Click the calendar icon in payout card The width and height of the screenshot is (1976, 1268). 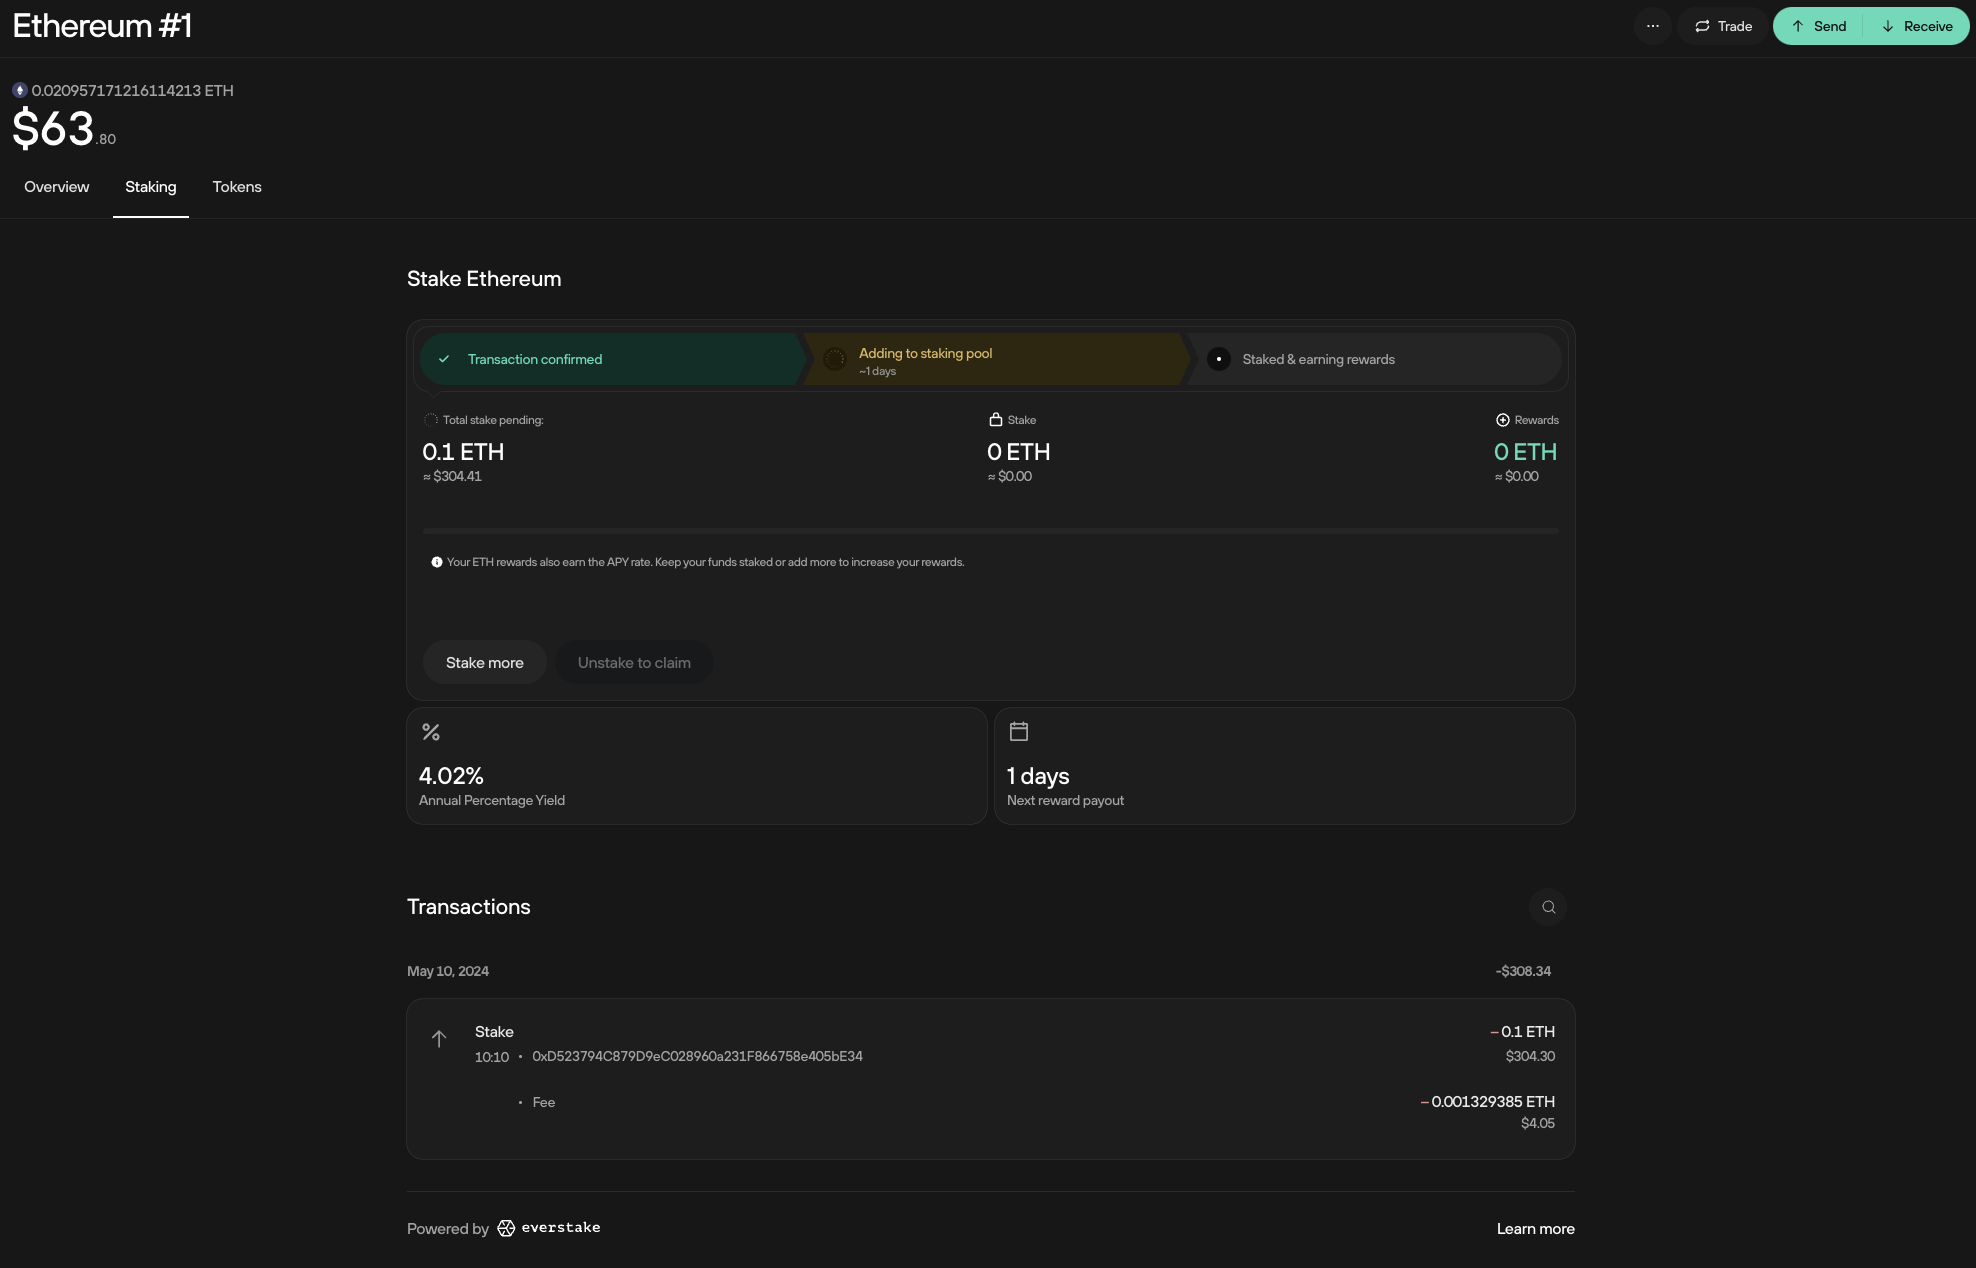(x=1019, y=732)
